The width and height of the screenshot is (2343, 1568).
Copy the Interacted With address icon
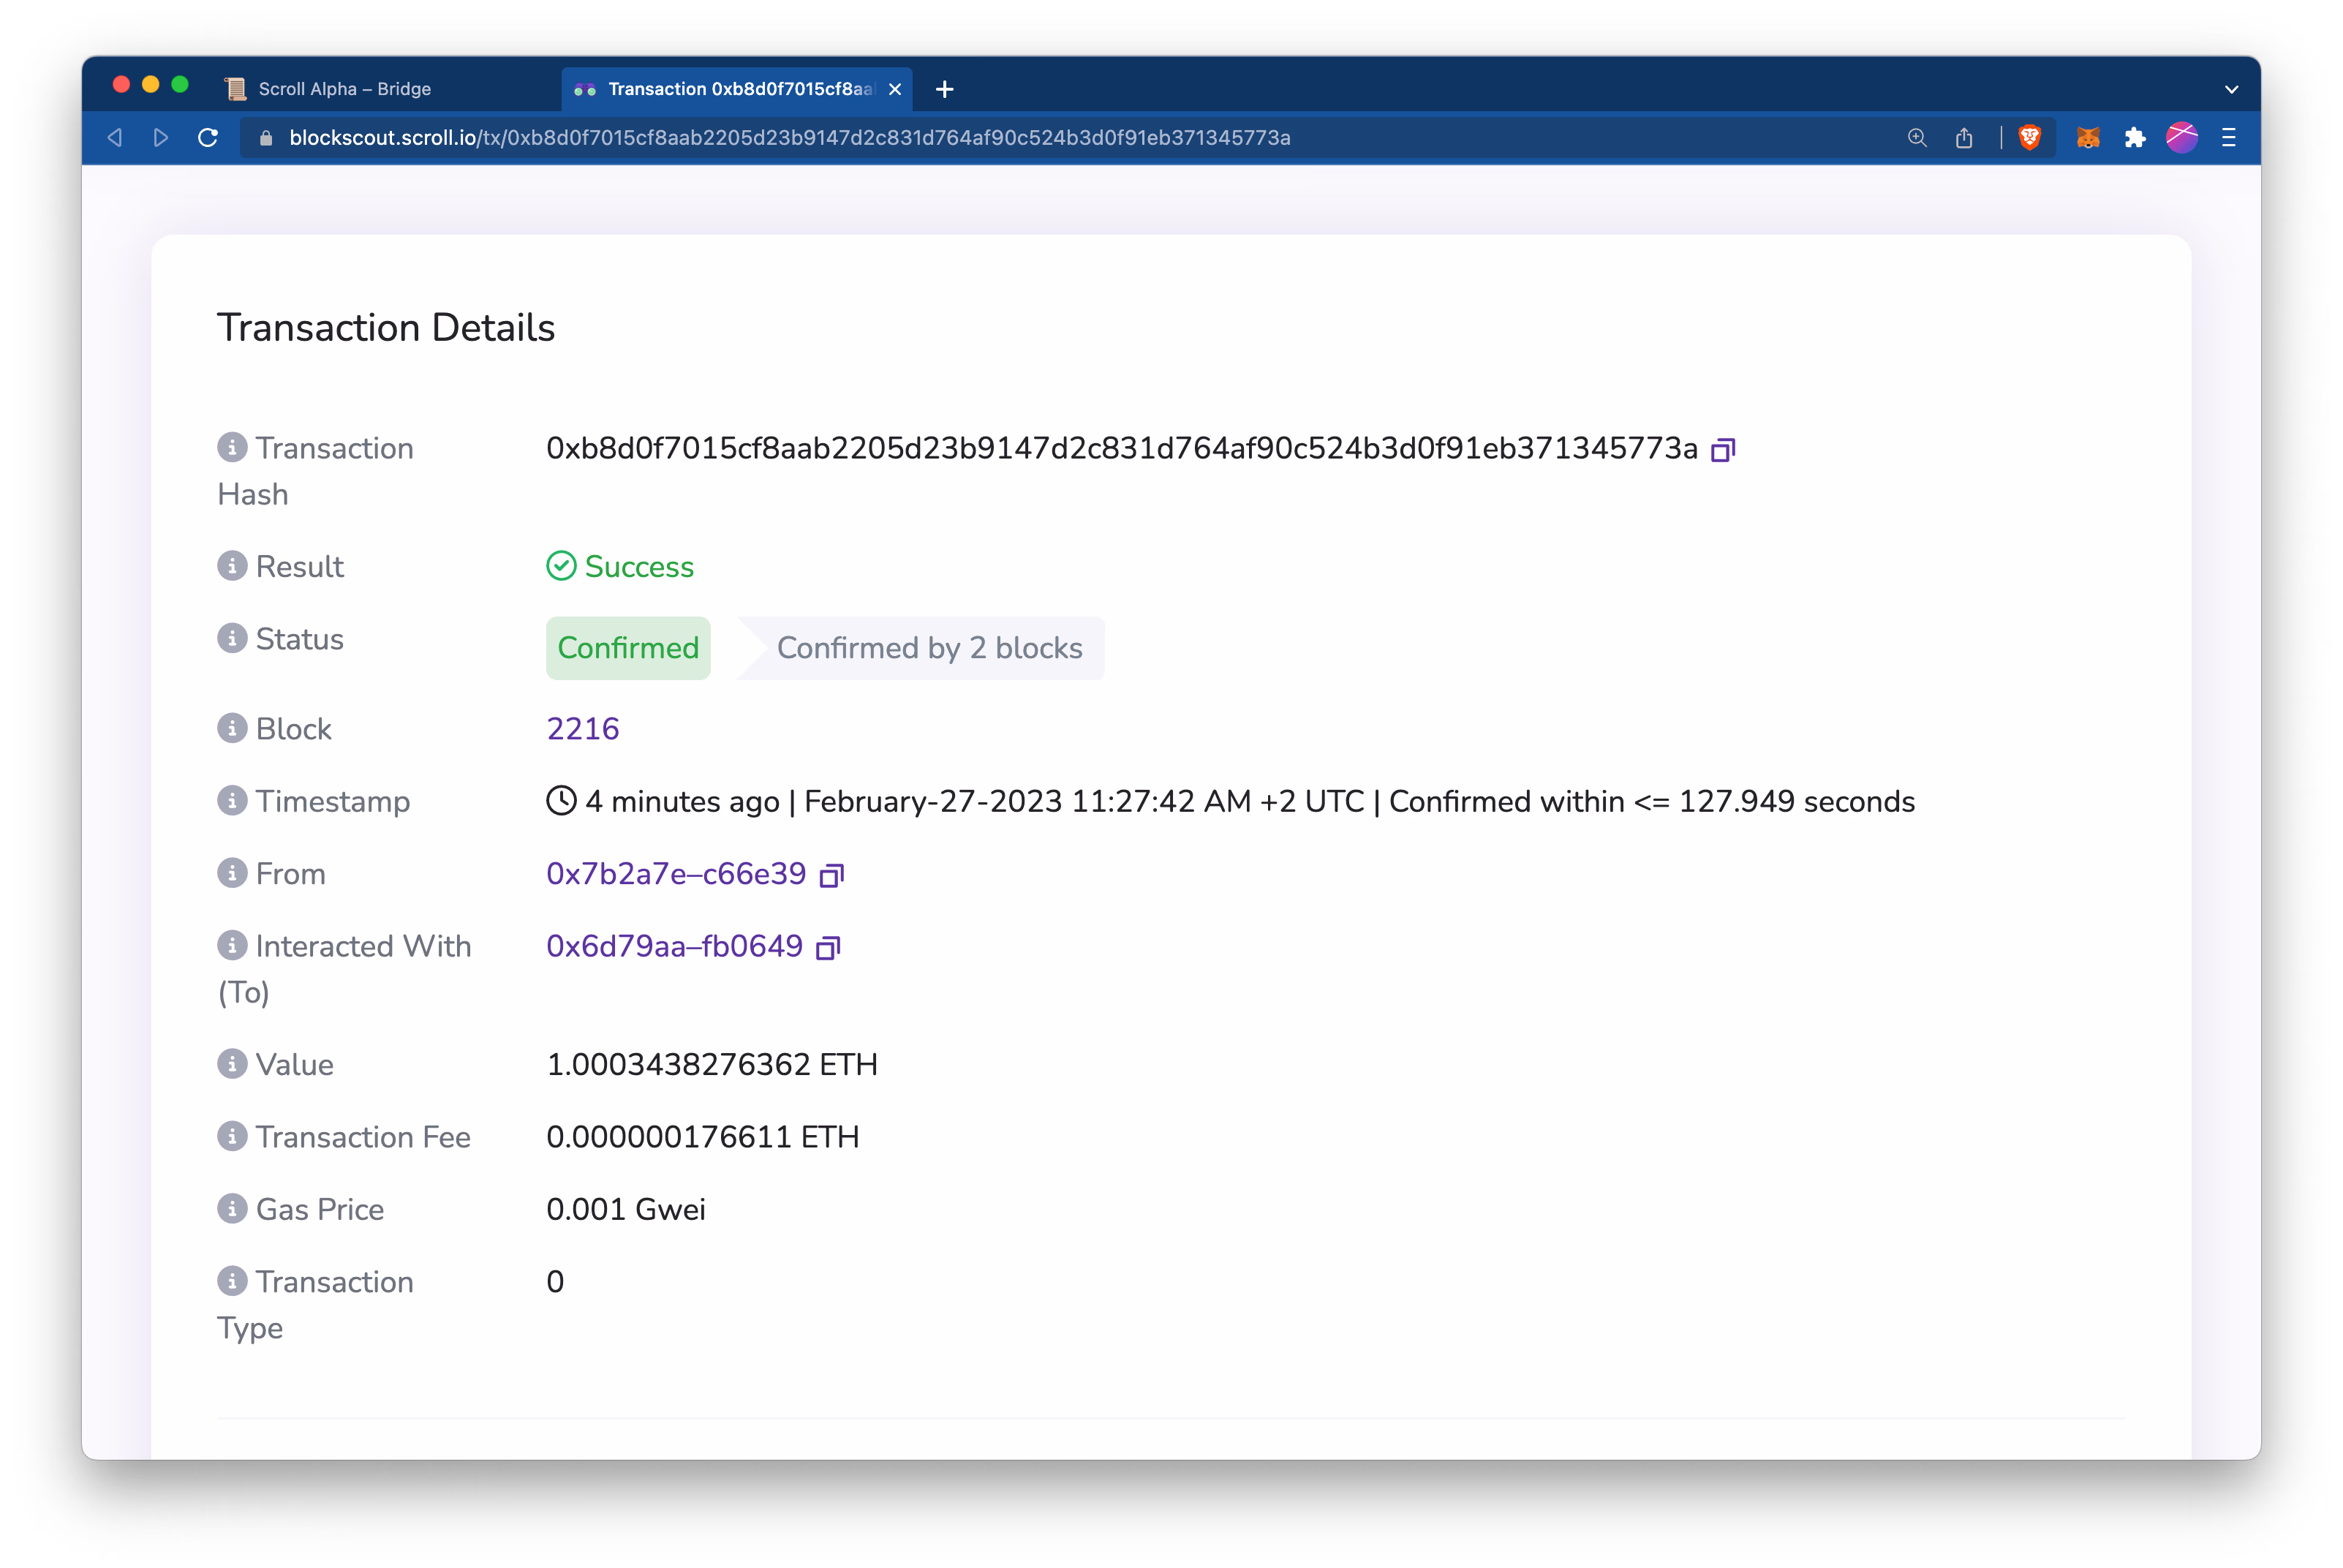tap(828, 948)
